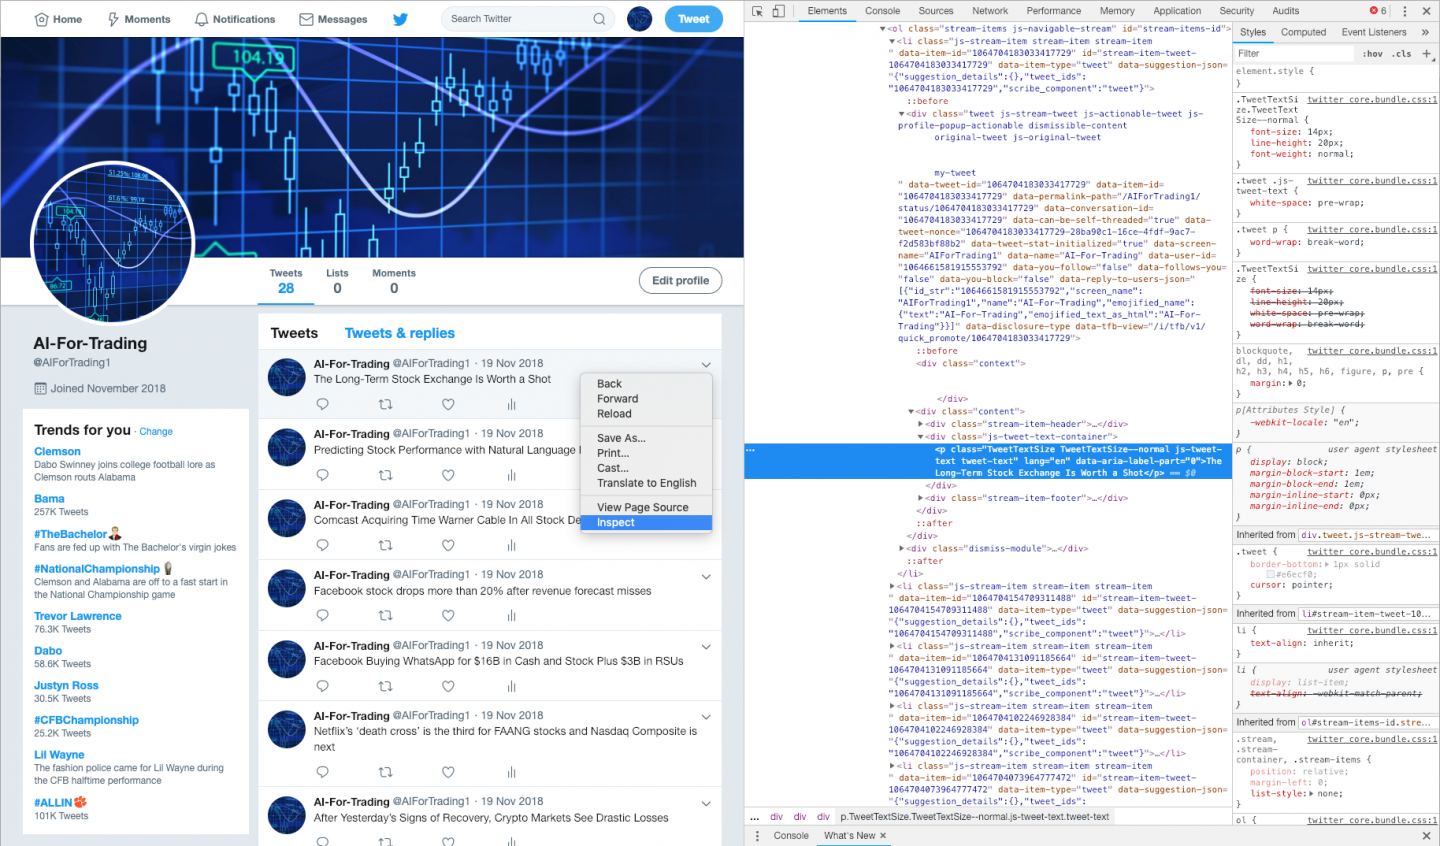Open the Tweets & replies link

coord(399,333)
